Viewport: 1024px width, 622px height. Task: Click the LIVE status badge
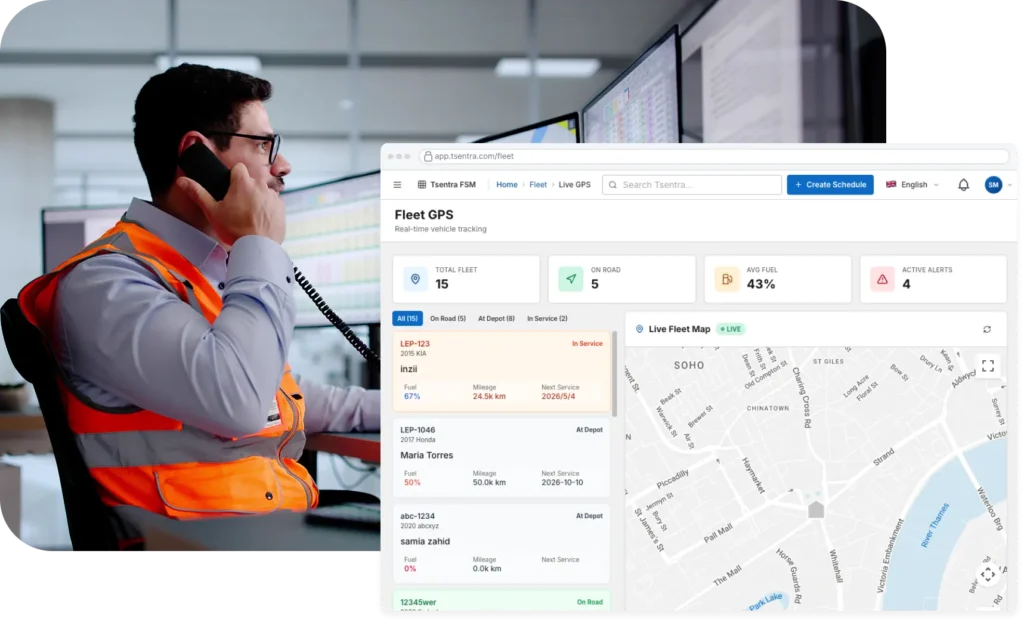coord(731,329)
